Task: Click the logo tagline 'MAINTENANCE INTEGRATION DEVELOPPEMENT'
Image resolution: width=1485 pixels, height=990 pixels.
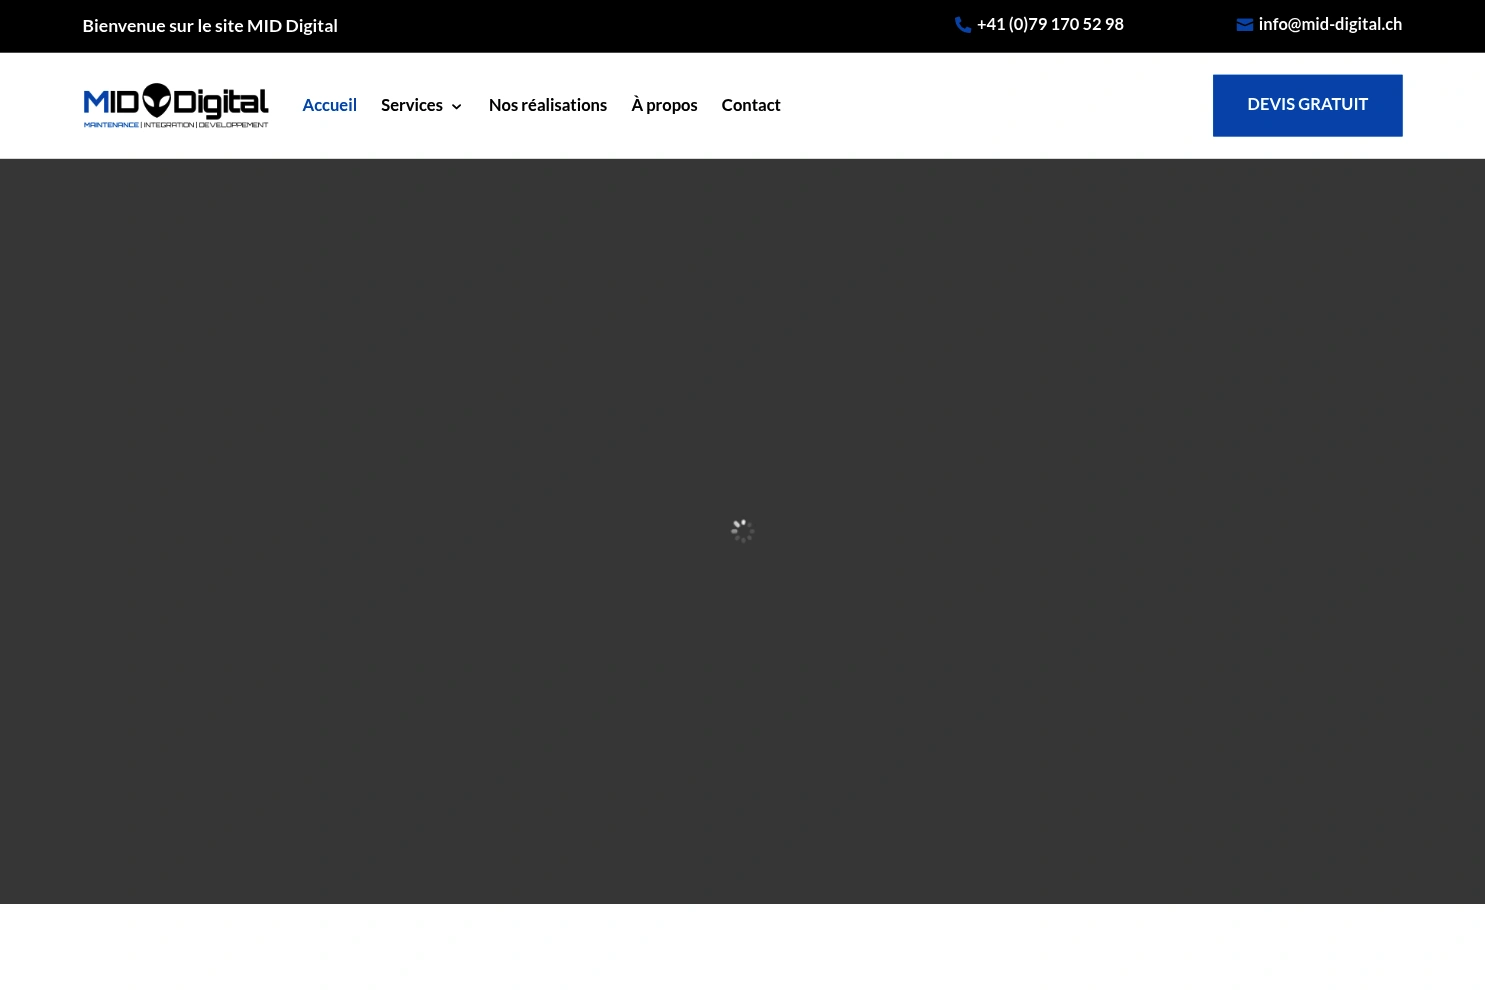Action: [x=175, y=124]
